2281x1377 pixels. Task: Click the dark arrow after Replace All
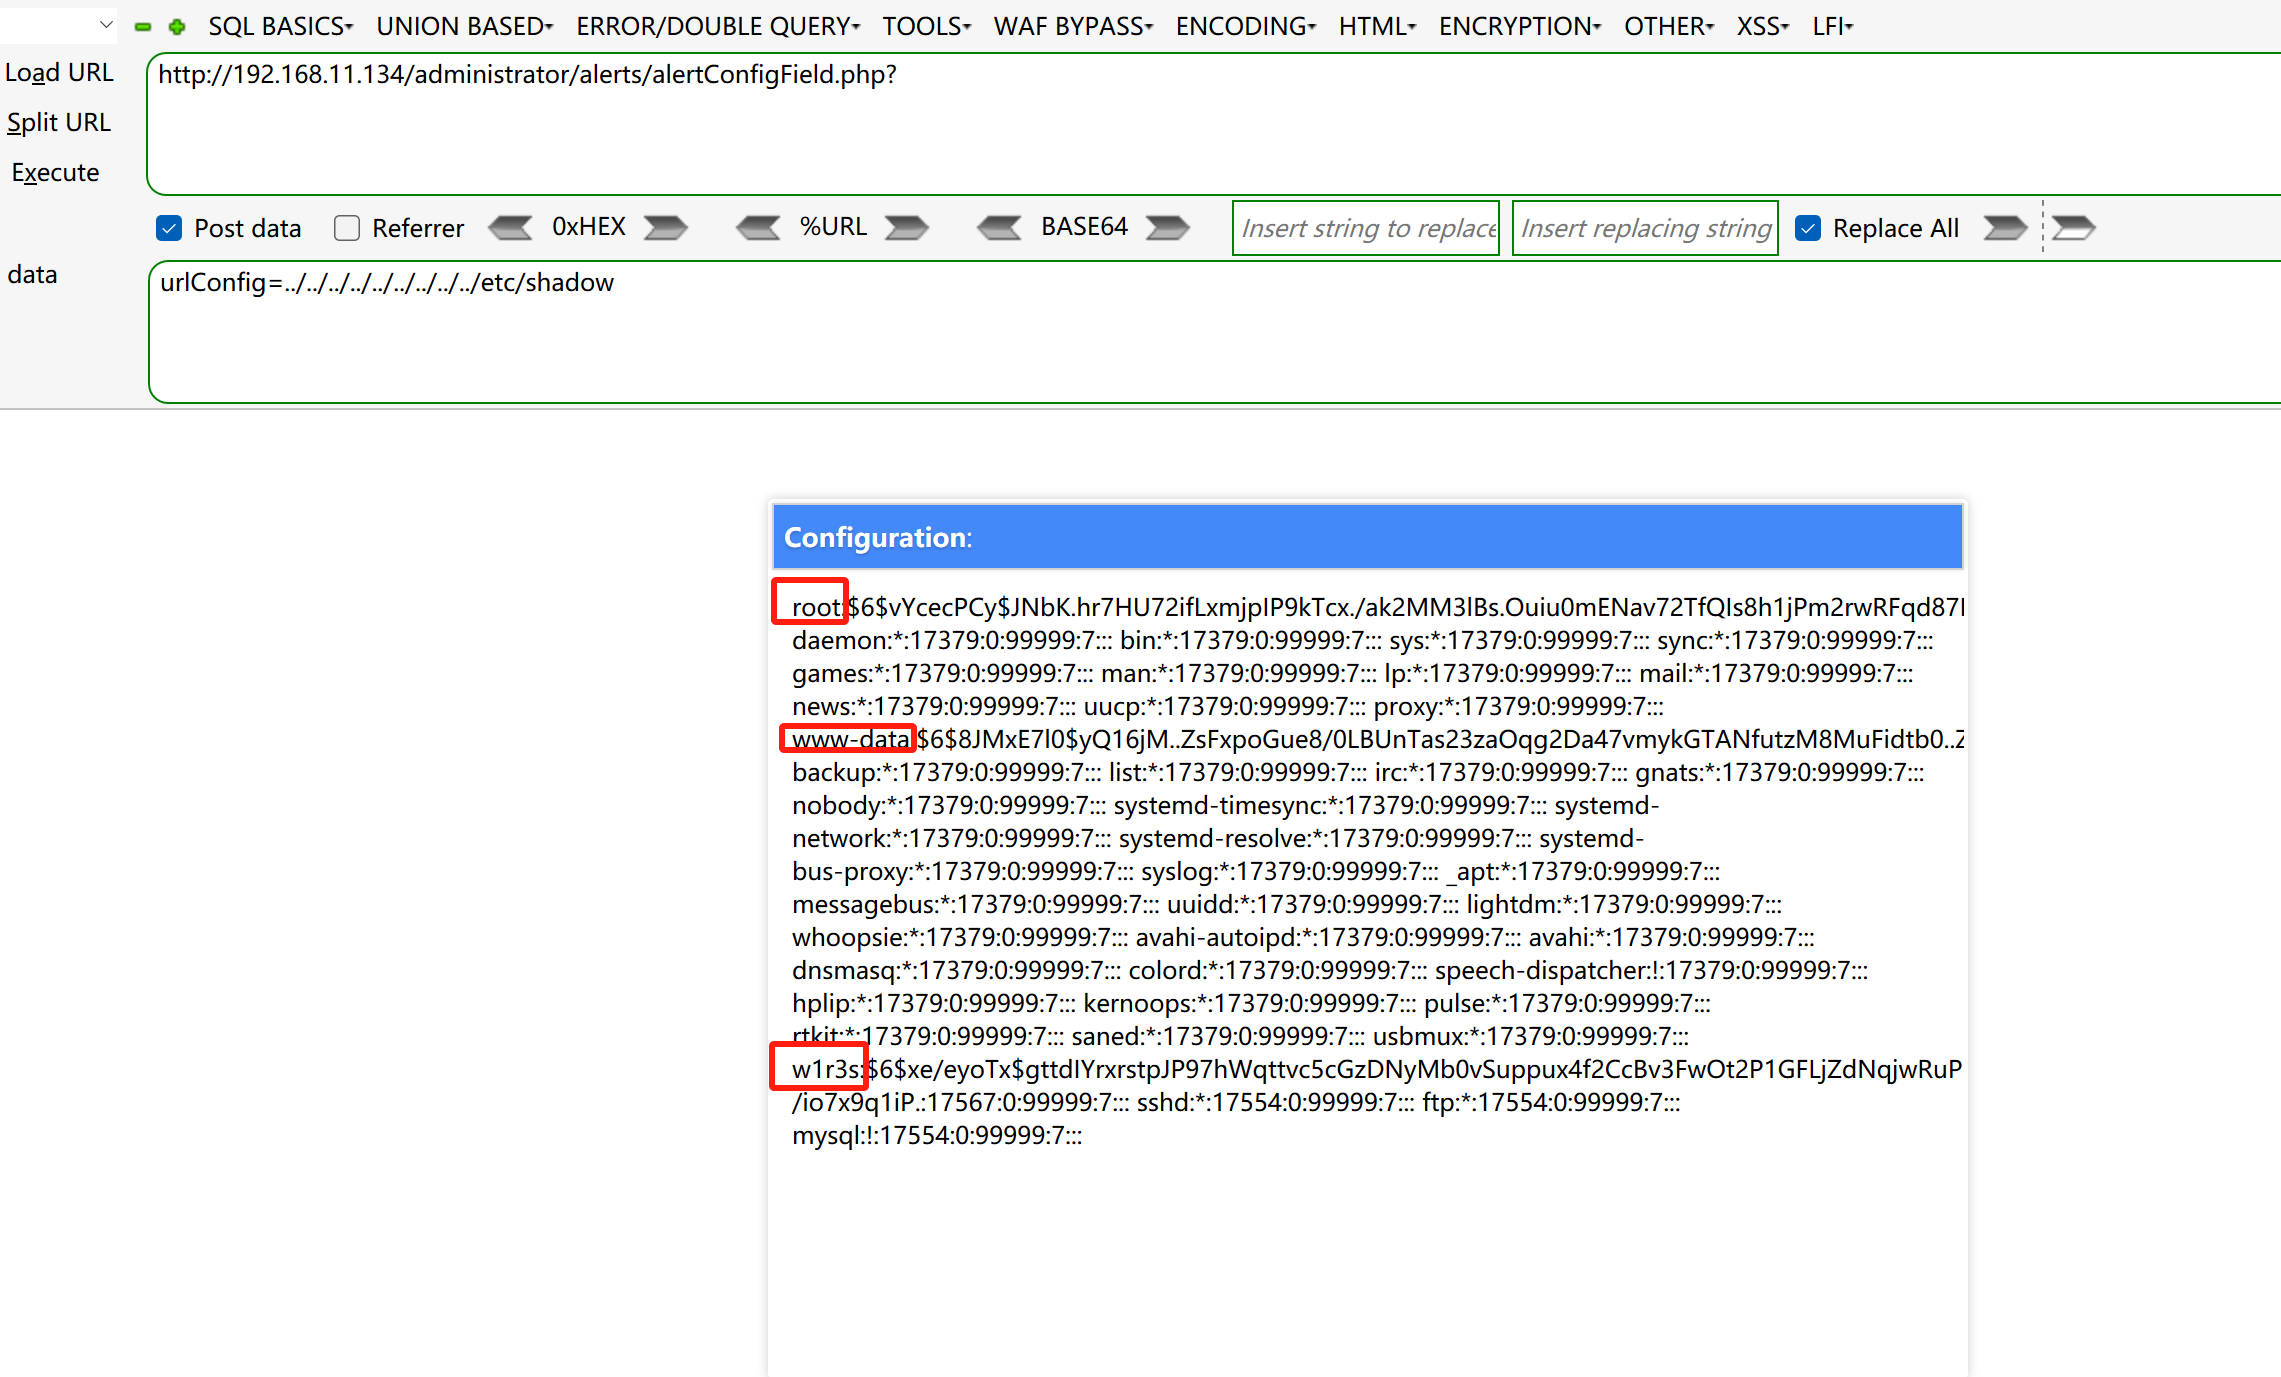coord(2004,228)
